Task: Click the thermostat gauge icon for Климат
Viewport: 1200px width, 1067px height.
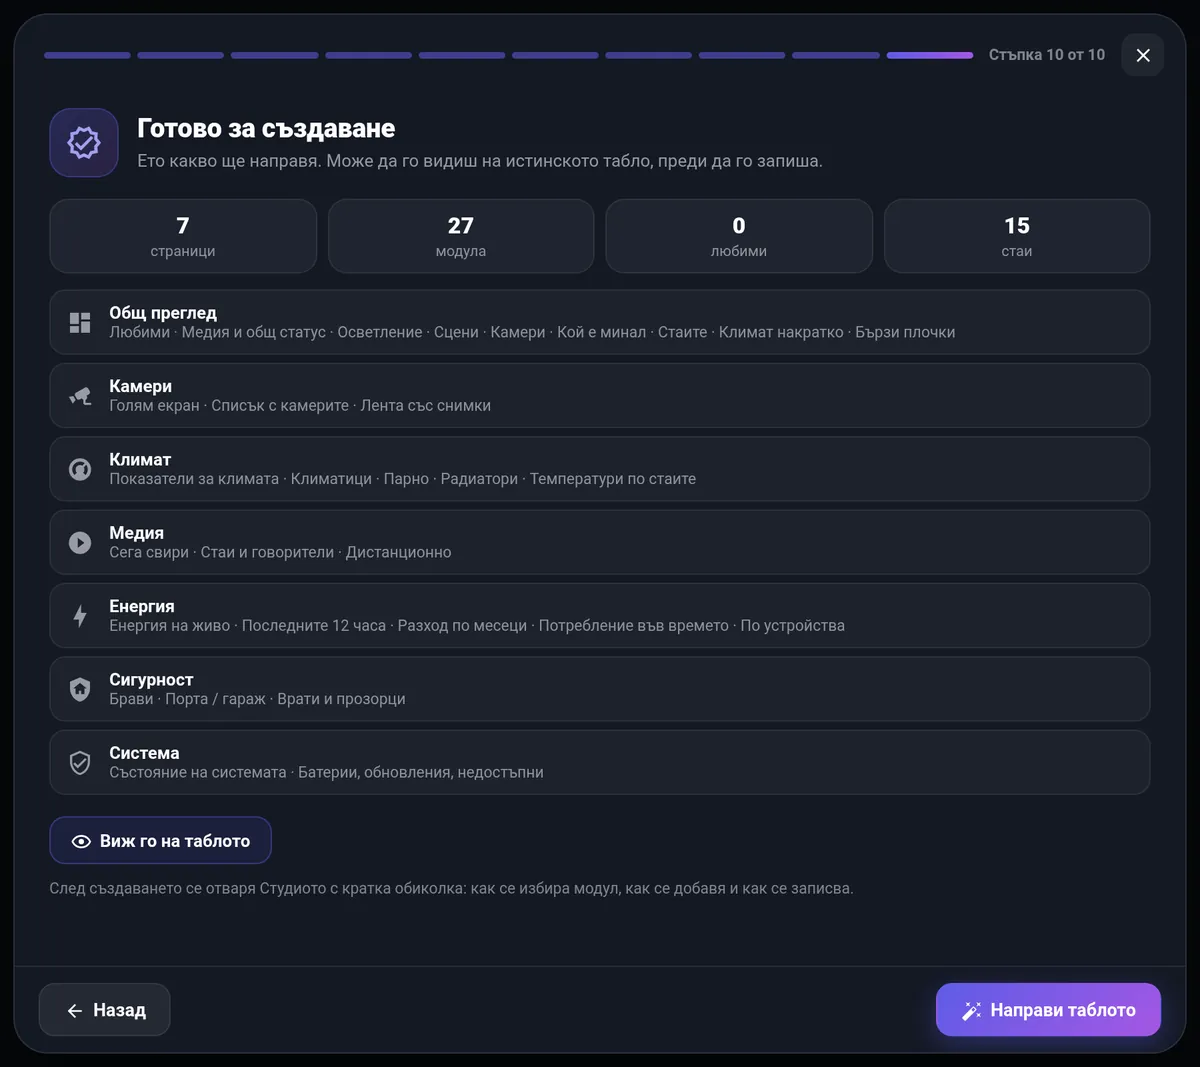Action: coord(80,469)
